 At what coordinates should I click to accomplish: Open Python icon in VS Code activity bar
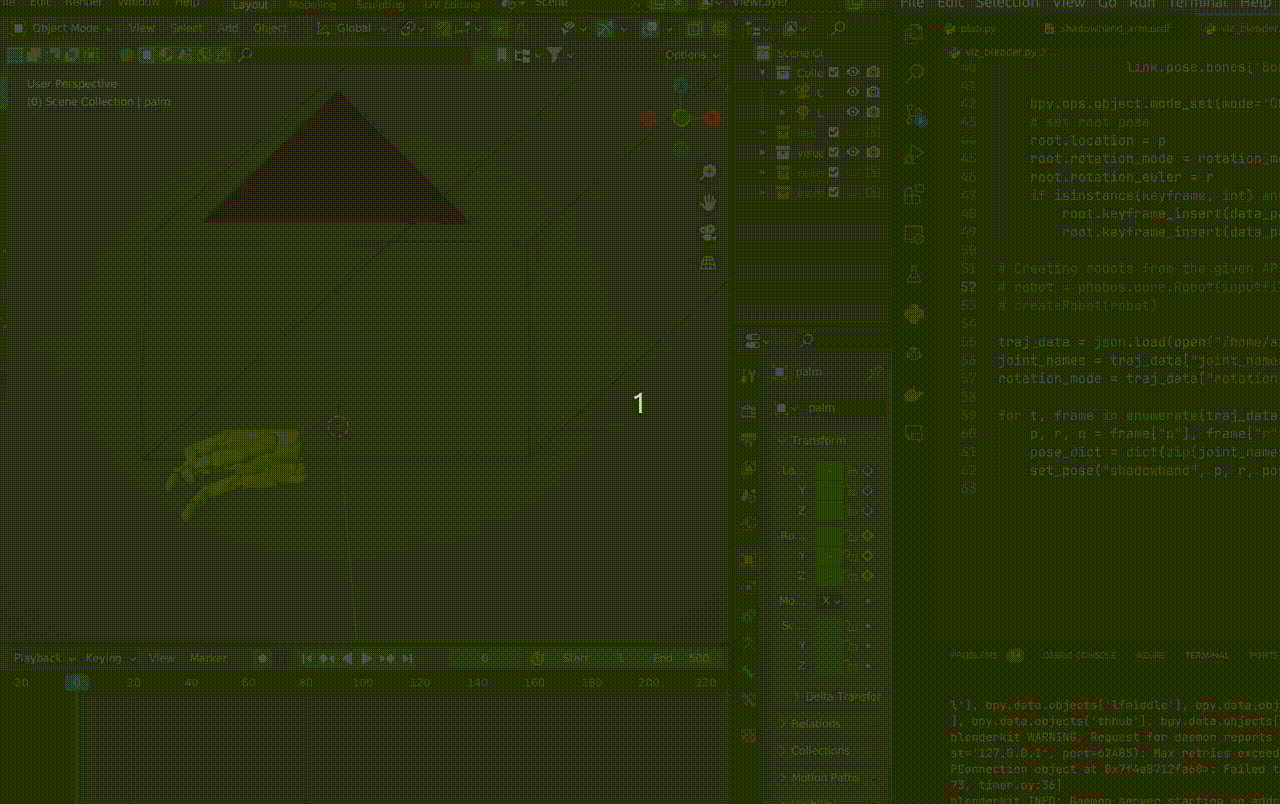tap(913, 314)
